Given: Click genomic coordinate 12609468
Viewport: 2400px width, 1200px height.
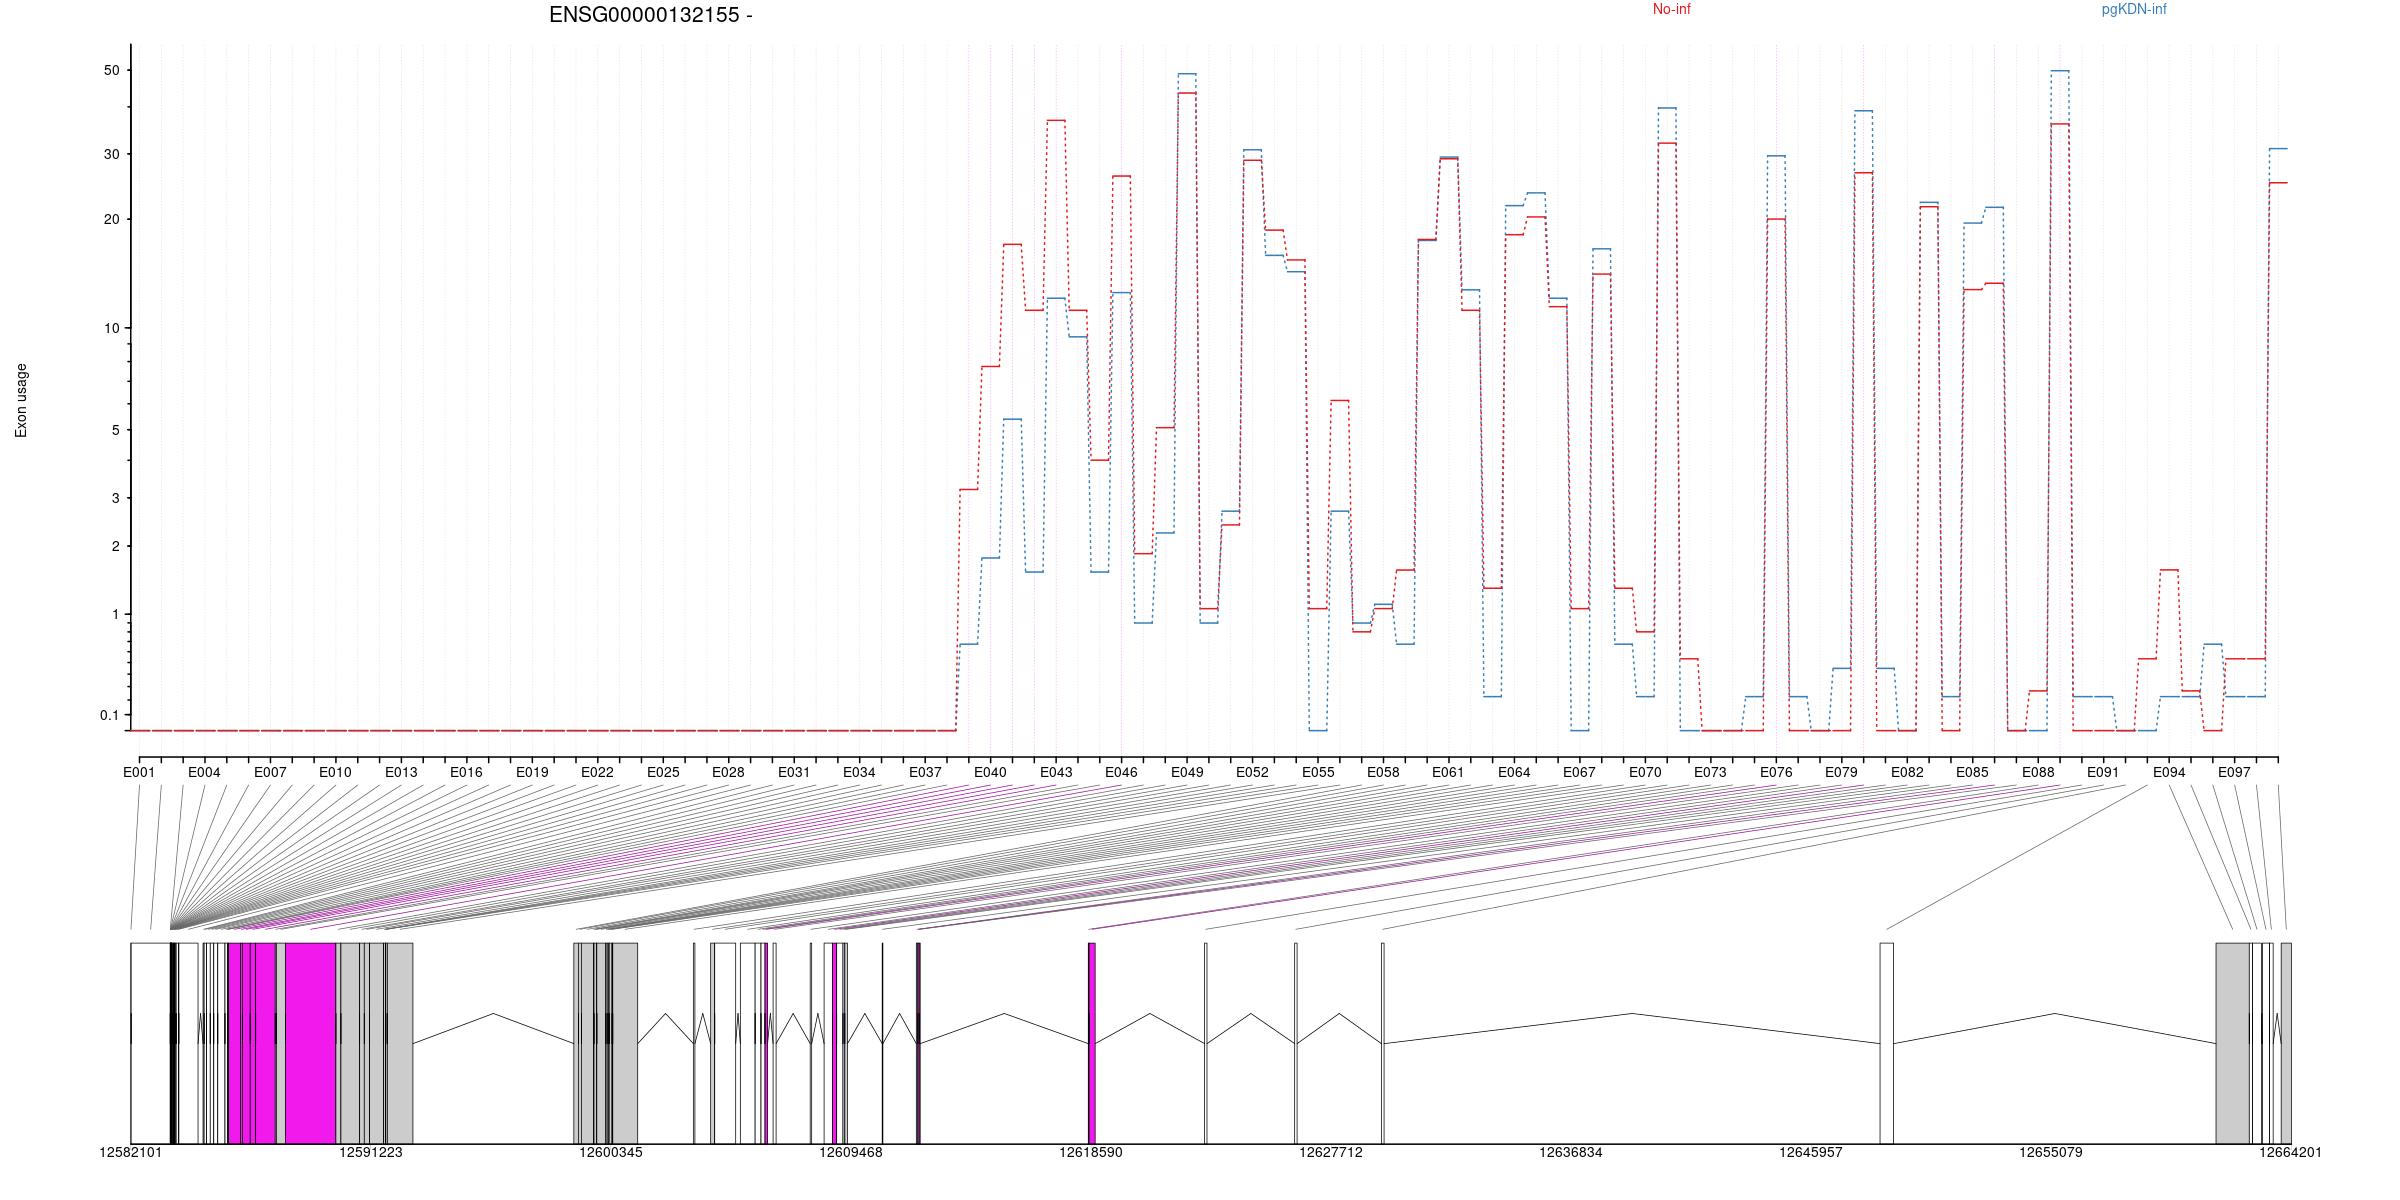Looking at the screenshot, I should [851, 1152].
